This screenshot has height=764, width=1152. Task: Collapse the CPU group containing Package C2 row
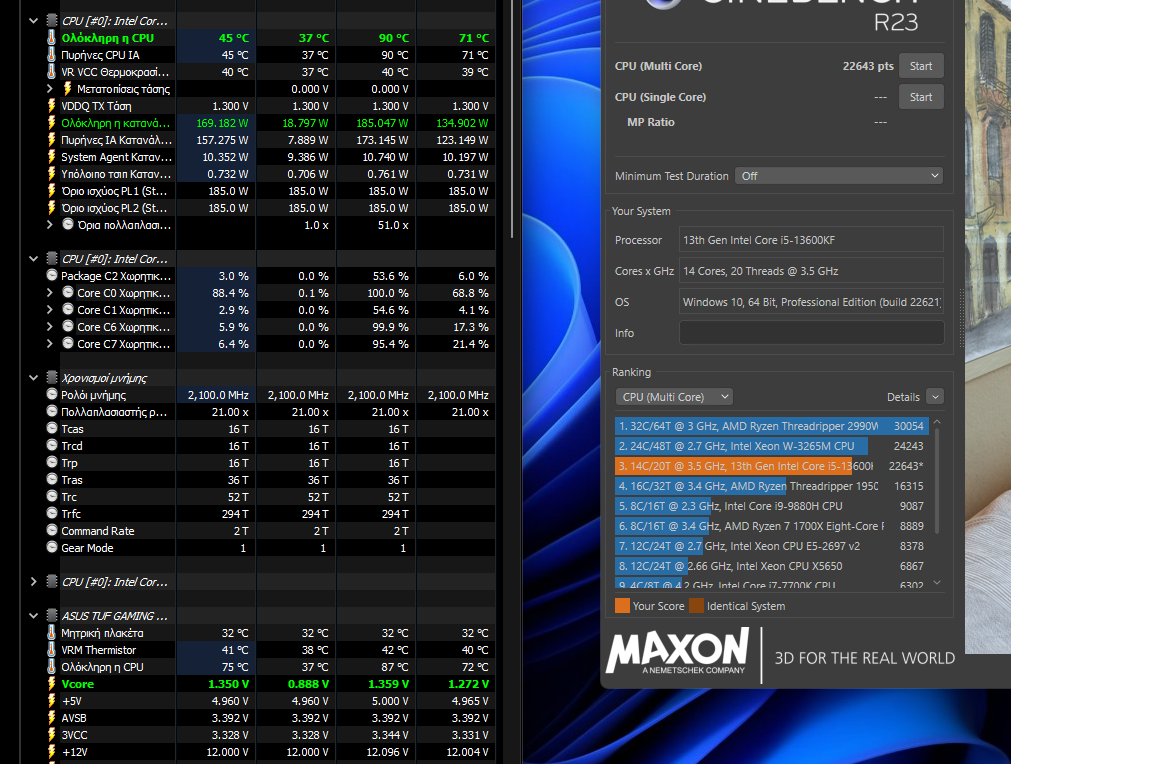point(33,259)
